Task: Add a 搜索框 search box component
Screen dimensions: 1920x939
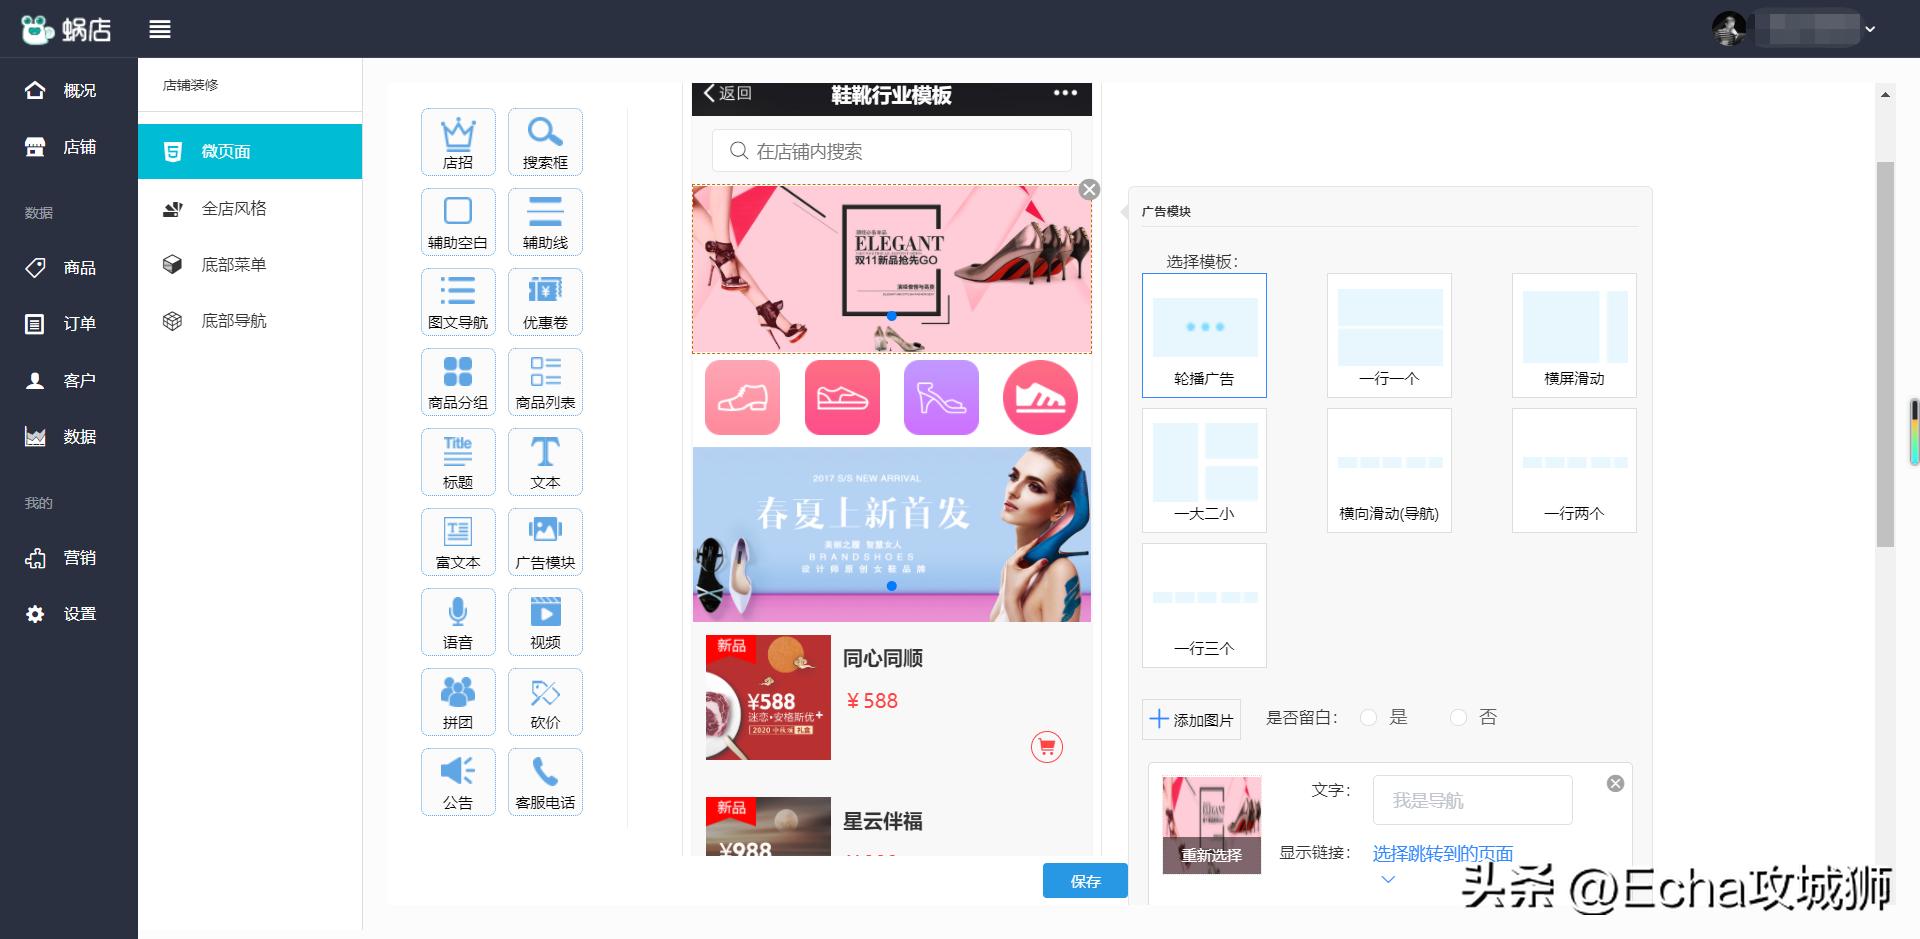Action: point(545,141)
